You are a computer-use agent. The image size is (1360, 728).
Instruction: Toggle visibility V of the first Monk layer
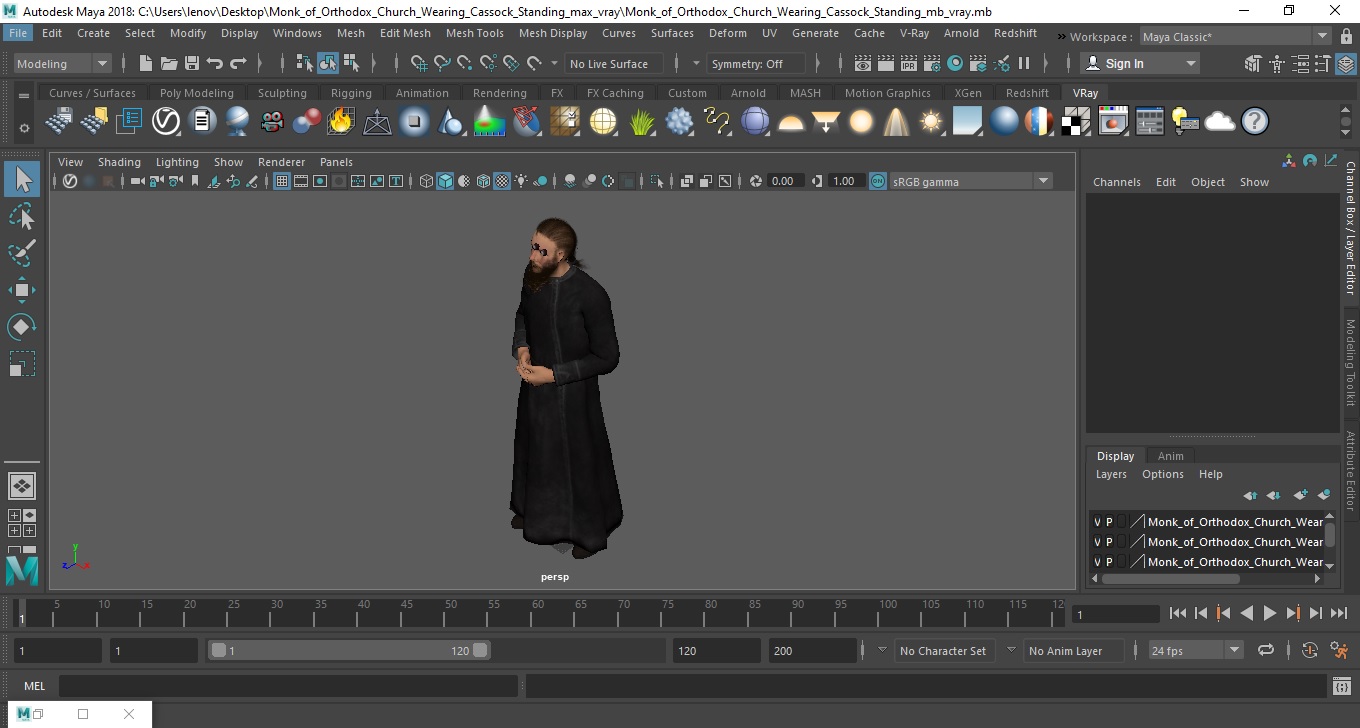pyautogui.click(x=1097, y=522)
